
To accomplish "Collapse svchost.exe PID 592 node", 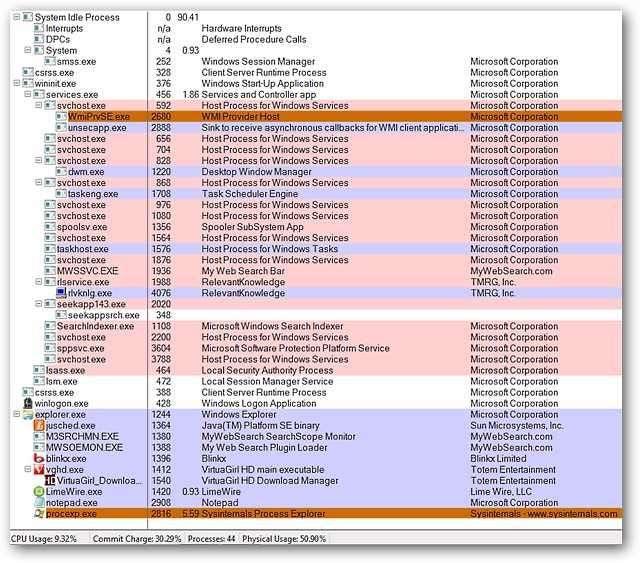I will tap(39, 105).
